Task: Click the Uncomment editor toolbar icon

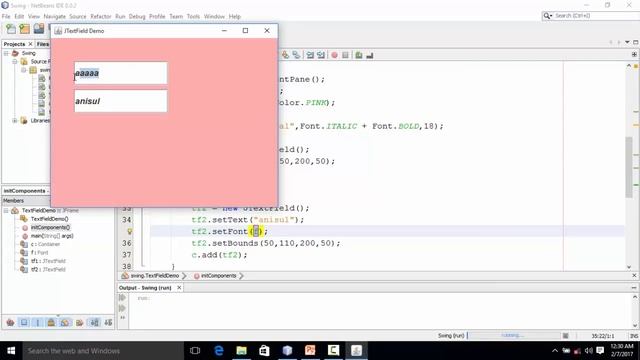Action: 370,55
